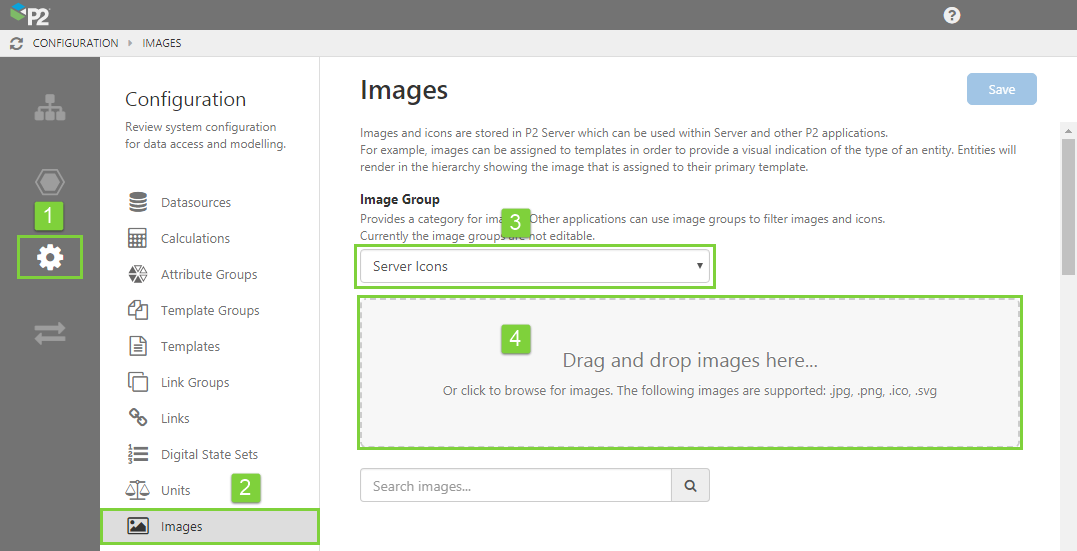Click the refresh icon beside Configuration breadcrumb
This screenshot has width=1077, height=551.
pyautogui.click(x=16, y=44)
